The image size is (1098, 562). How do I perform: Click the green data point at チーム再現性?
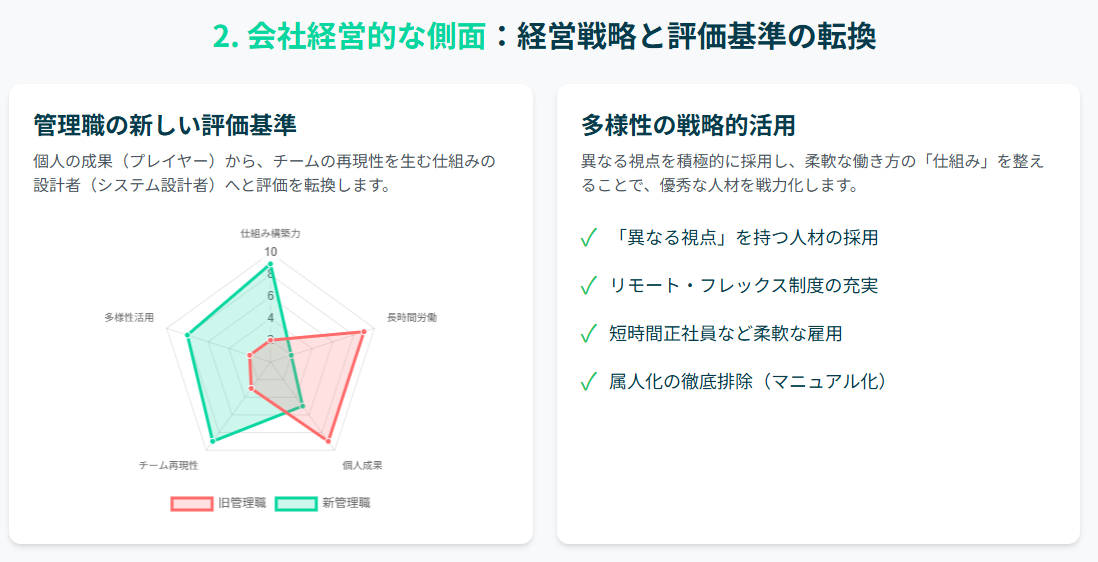click(213, 440)
